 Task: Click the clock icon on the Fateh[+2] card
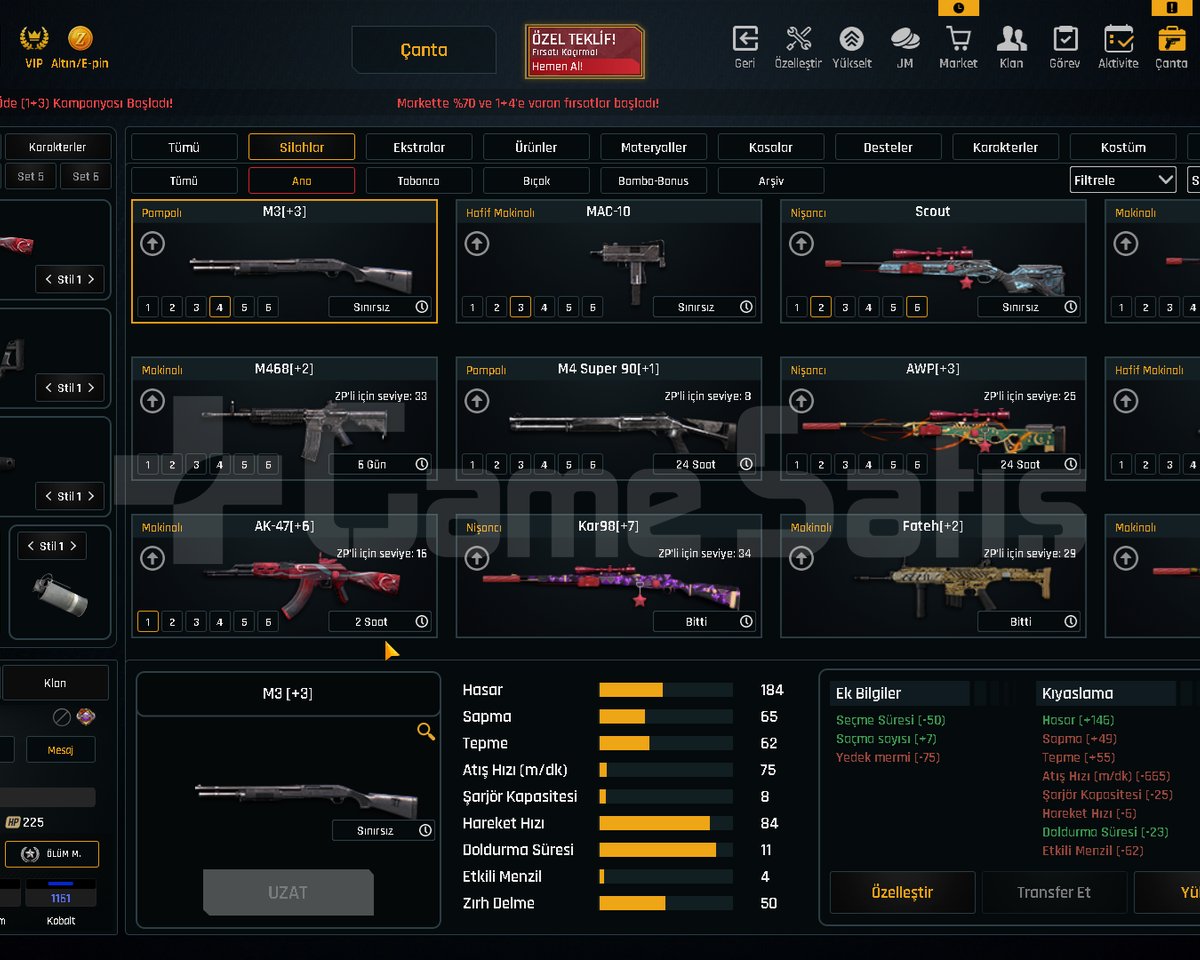point(1070,621)
